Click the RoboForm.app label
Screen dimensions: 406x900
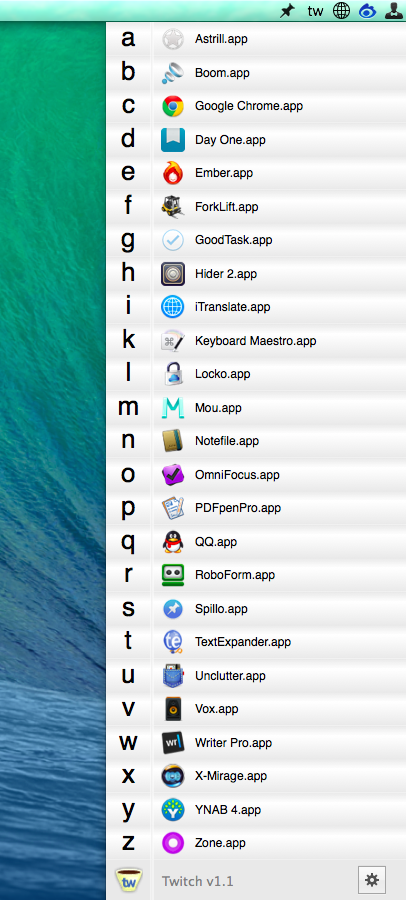235,575
